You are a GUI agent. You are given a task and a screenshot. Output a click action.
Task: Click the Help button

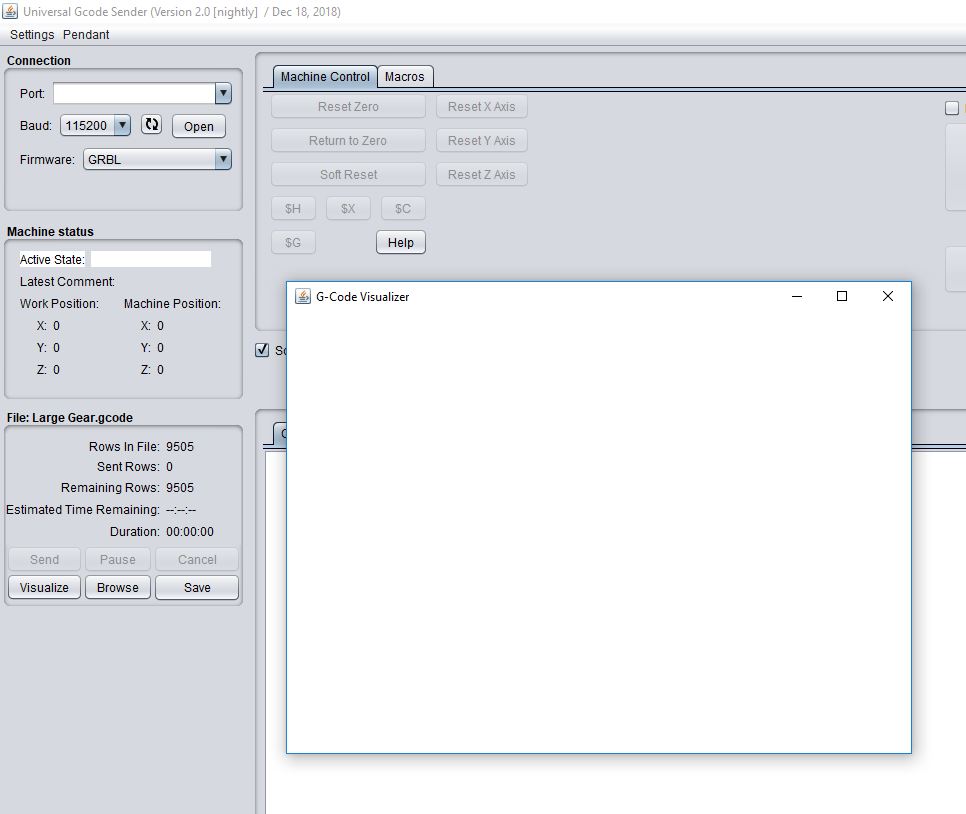click(400, 242)
